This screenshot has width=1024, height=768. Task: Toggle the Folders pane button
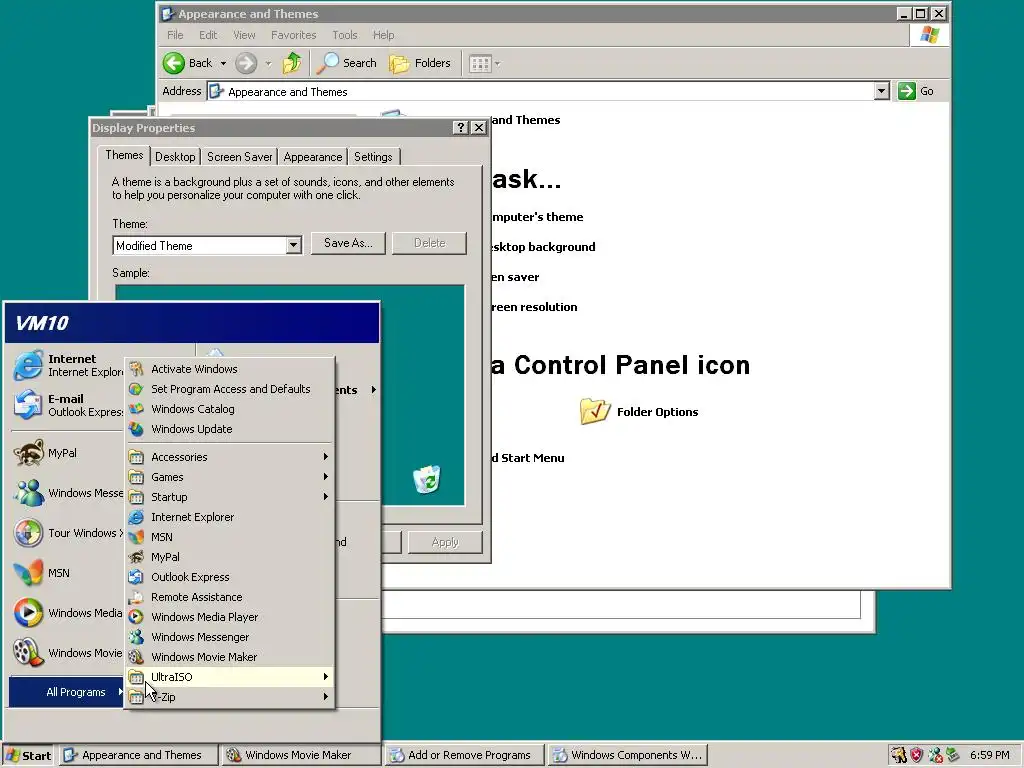click(420, 63)
